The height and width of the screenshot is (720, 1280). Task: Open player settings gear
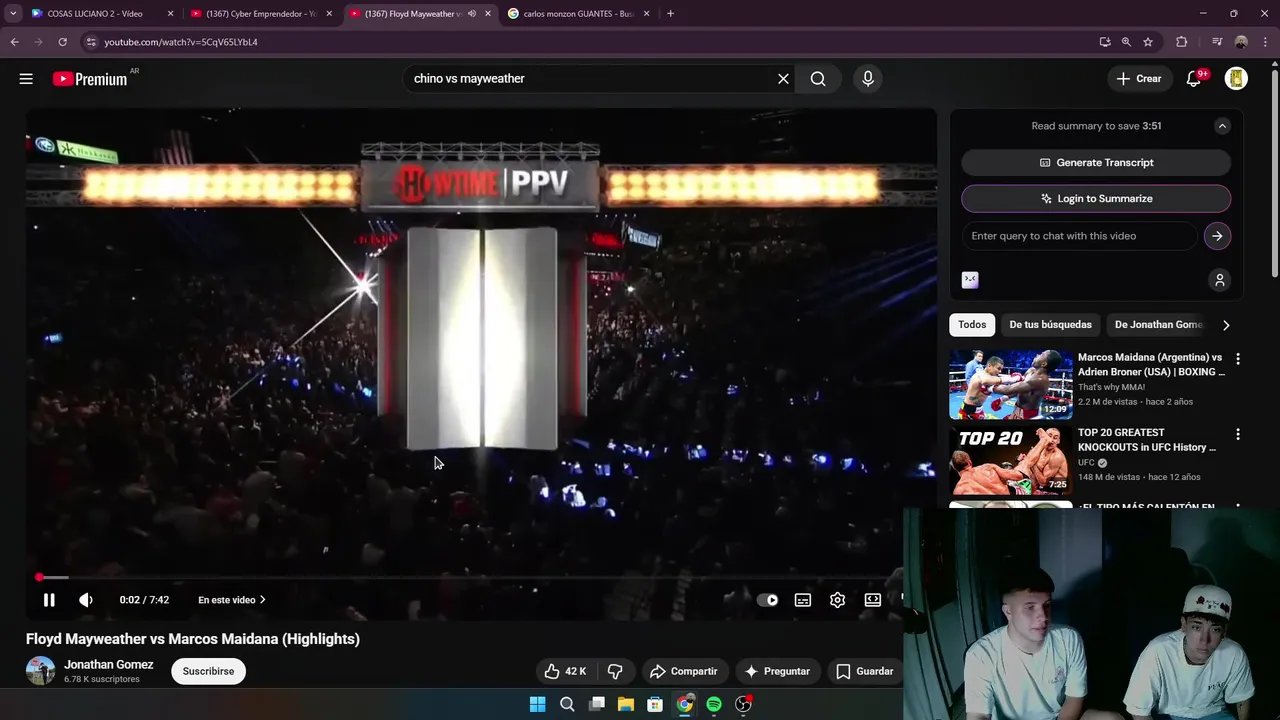coord(838,600)
